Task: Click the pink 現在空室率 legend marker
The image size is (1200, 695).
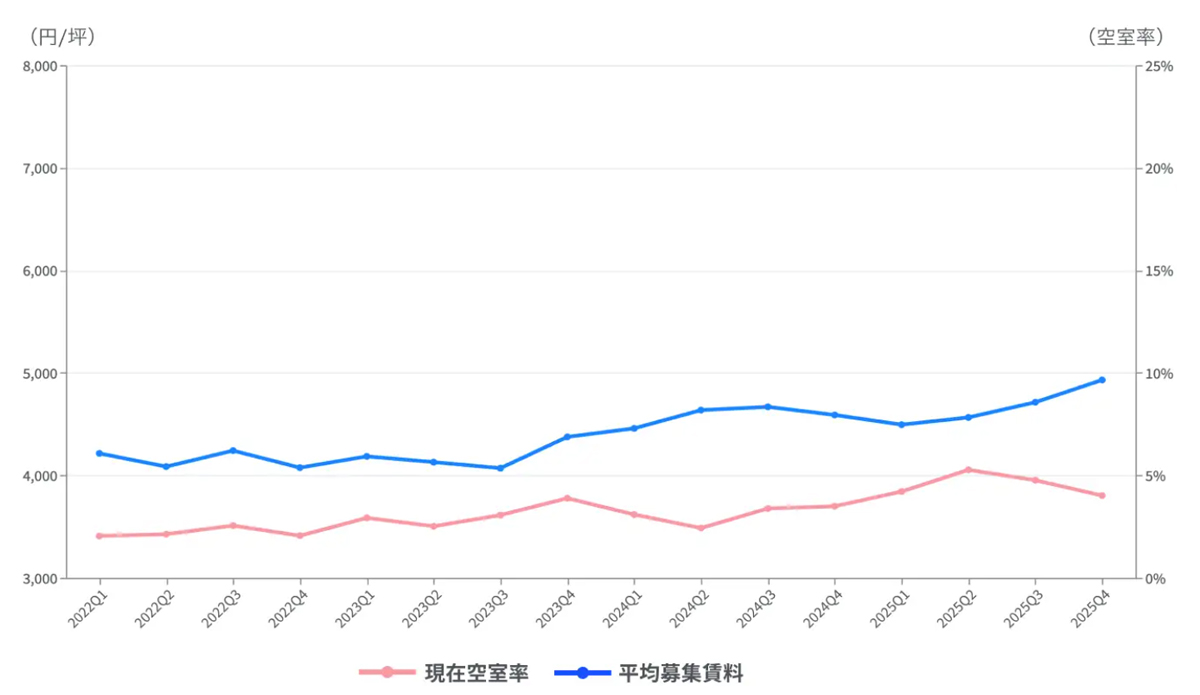Action: 386,672
